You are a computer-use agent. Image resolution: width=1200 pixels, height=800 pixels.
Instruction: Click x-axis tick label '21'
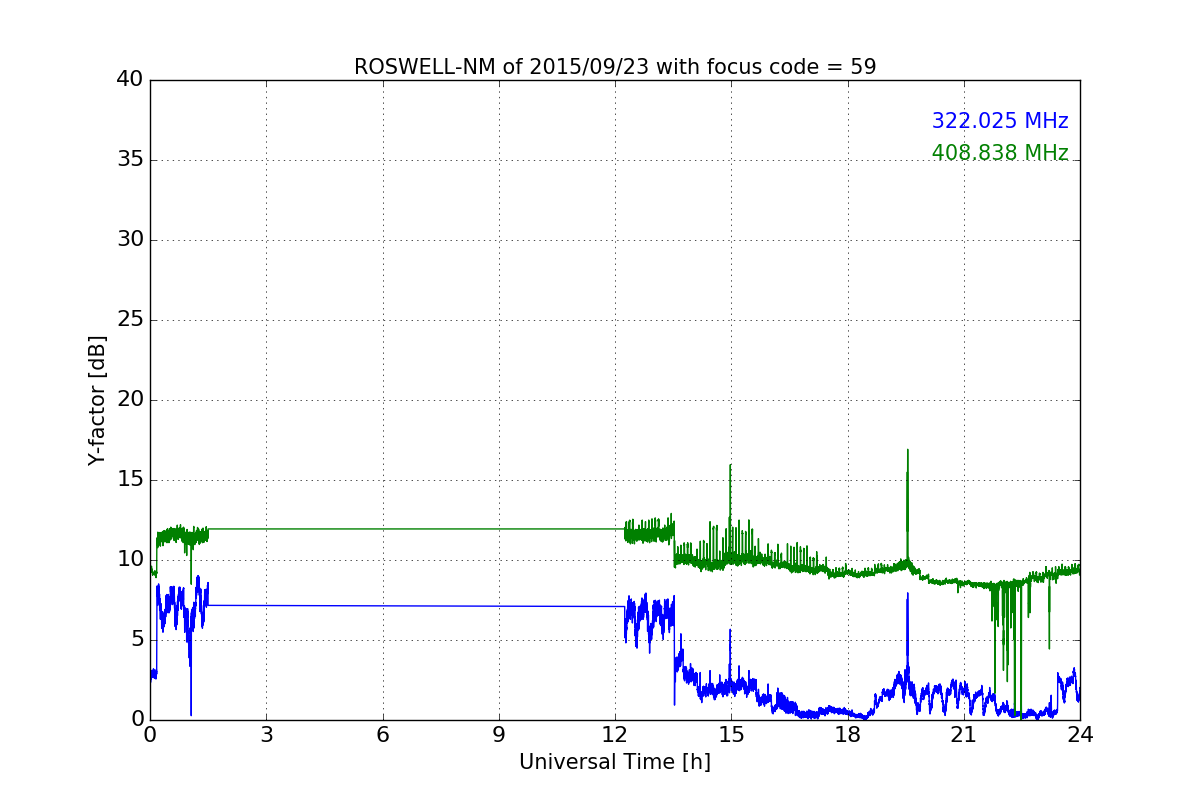click(x=964, y=735)
